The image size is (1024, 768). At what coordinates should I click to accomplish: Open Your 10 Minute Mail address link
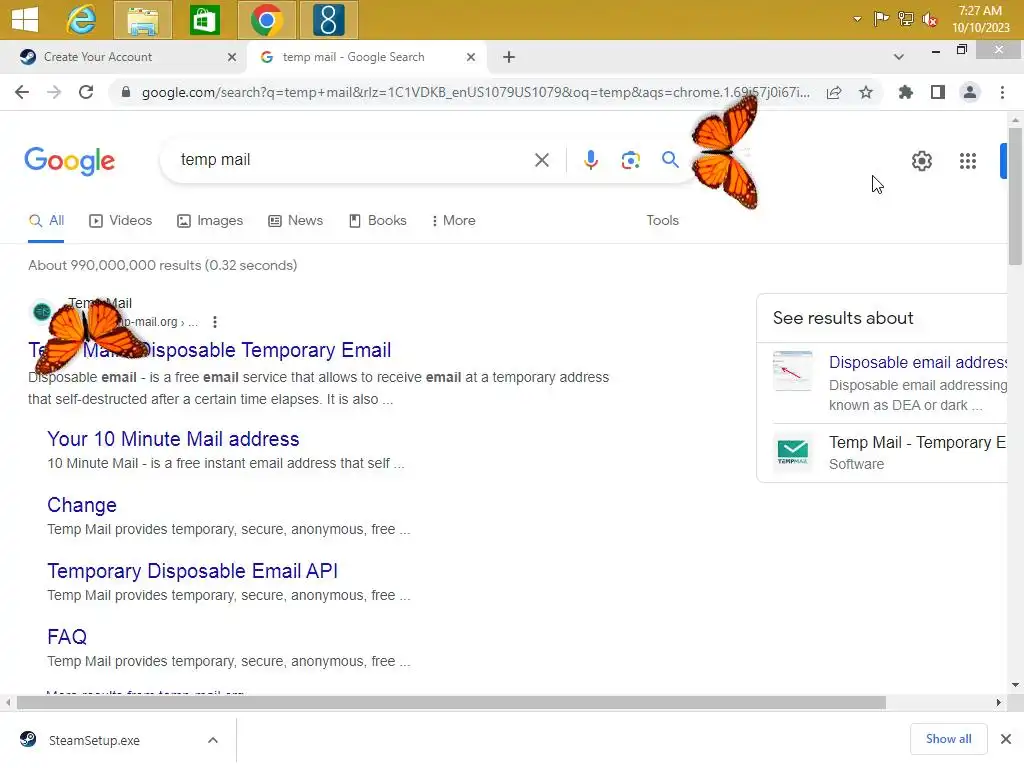point(173,439)
